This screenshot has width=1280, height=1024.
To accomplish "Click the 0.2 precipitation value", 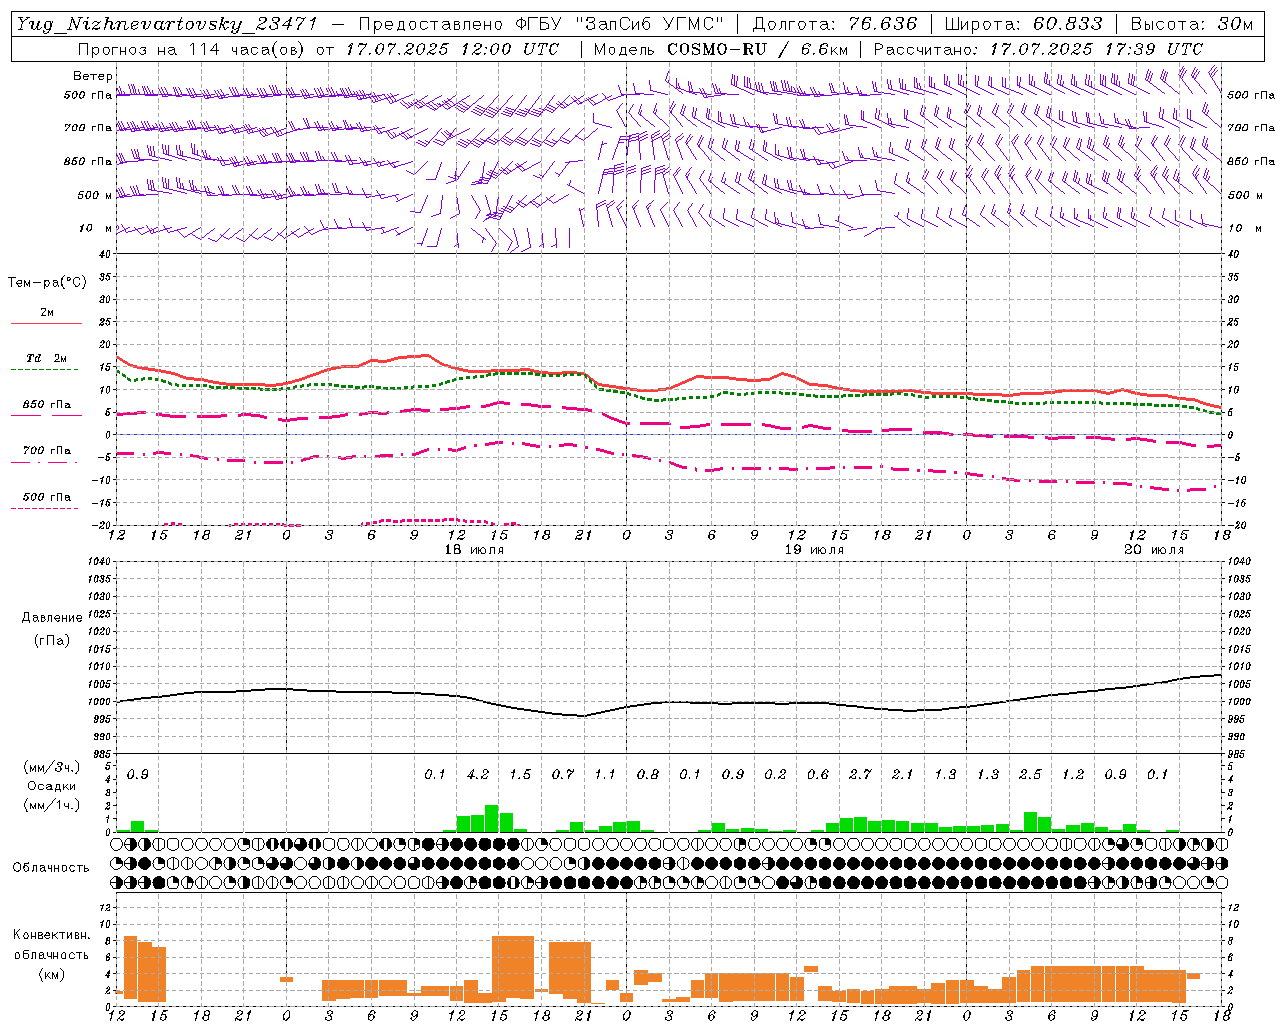I will coord(775,775).
